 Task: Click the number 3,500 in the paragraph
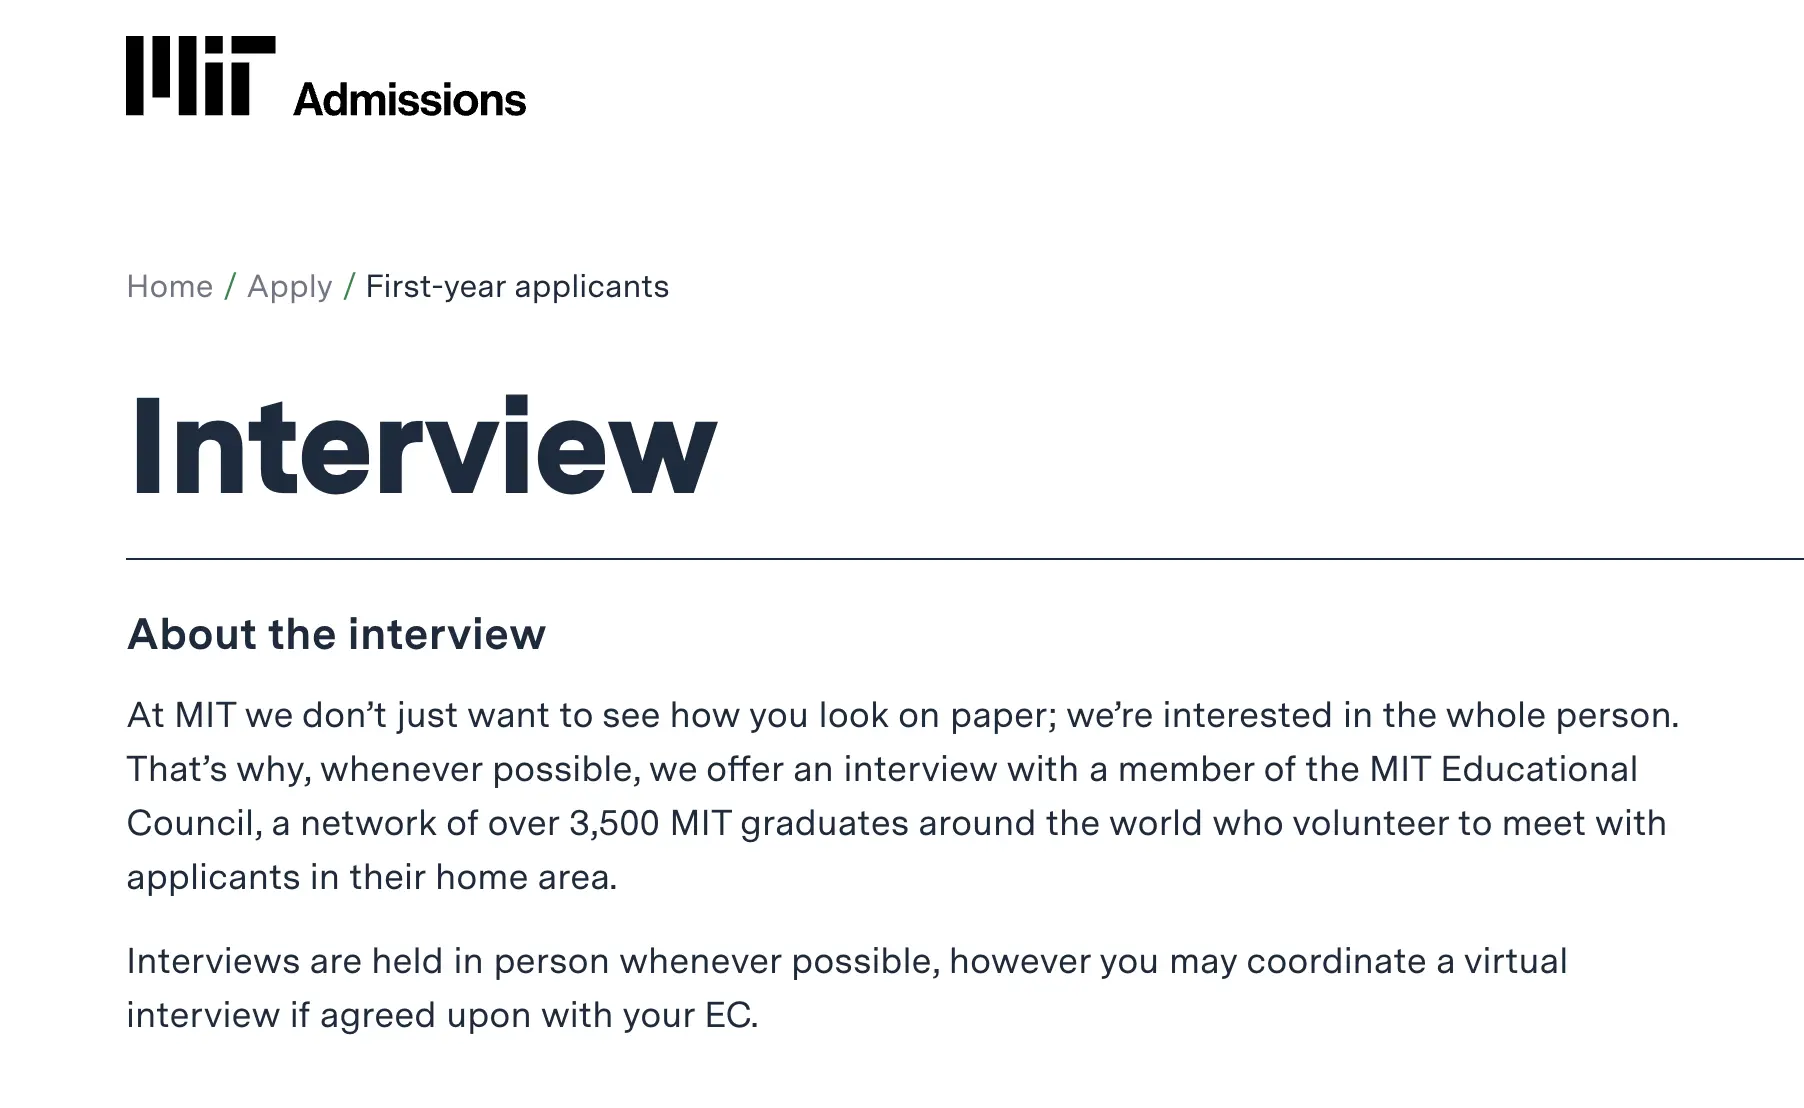(614, 823)
